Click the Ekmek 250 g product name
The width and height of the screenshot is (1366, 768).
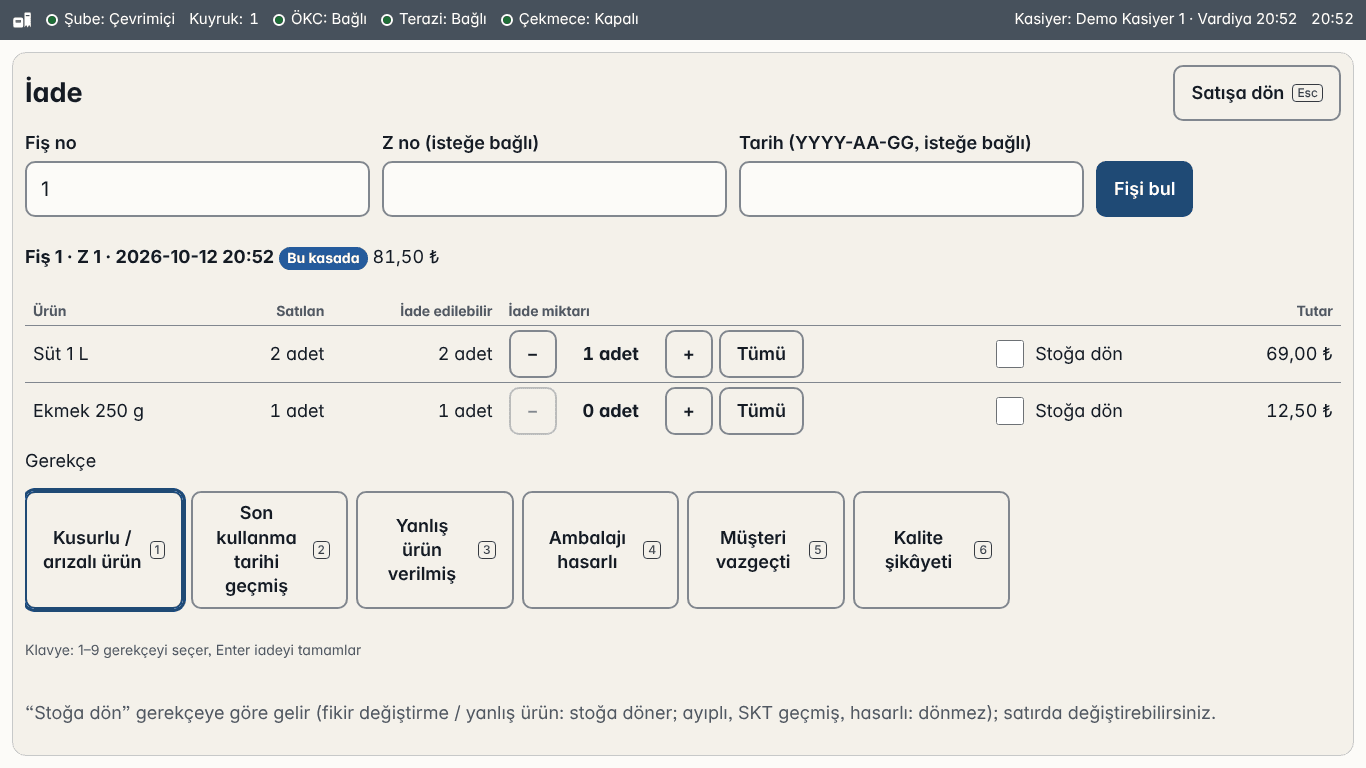click(88, 411)
